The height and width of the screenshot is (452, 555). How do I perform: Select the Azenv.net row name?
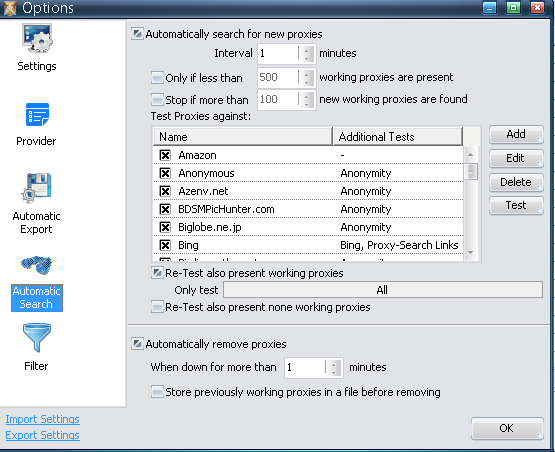click(203, 191)
